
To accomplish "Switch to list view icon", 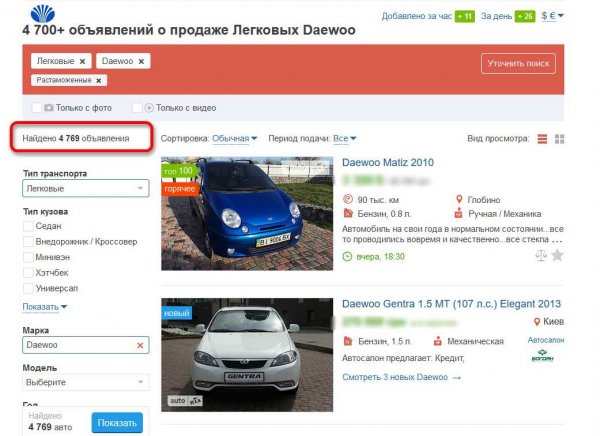I will point(542,139).
